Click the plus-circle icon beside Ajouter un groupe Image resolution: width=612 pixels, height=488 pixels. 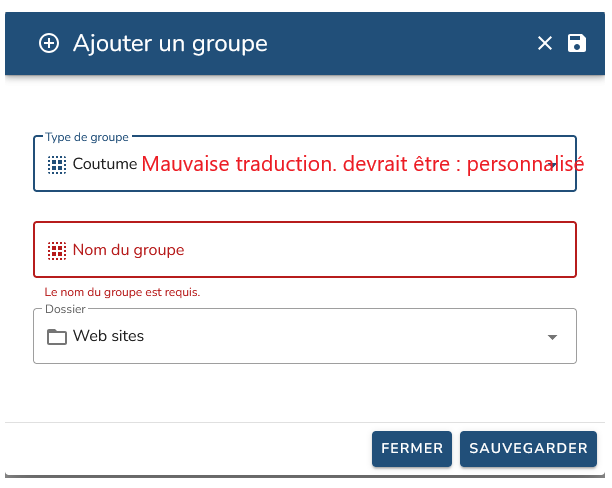49,43
